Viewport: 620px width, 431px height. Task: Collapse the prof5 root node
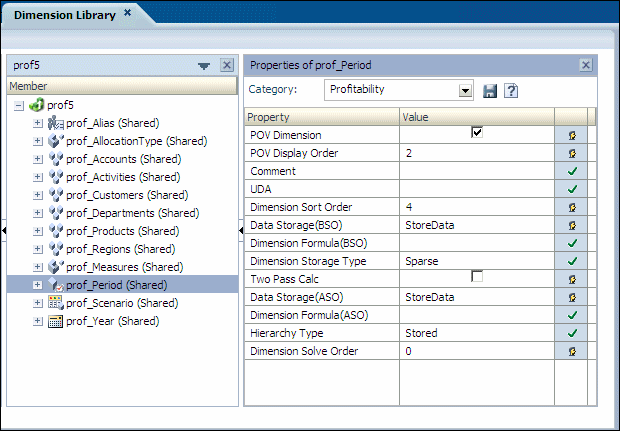[19, 106]
